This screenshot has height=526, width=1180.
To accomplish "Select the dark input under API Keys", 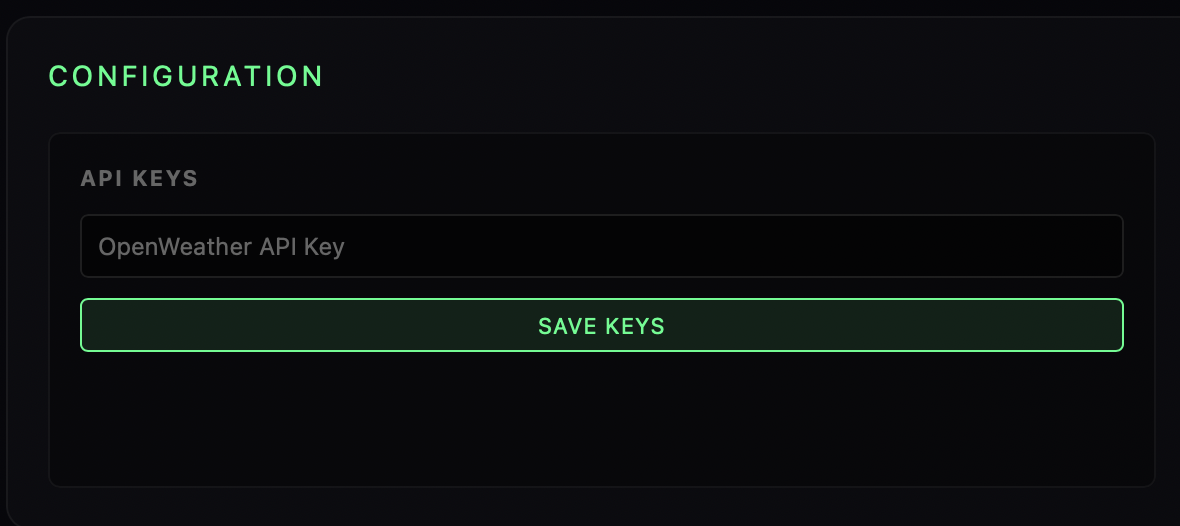I will pyautogui.click(x=601, y=246).
